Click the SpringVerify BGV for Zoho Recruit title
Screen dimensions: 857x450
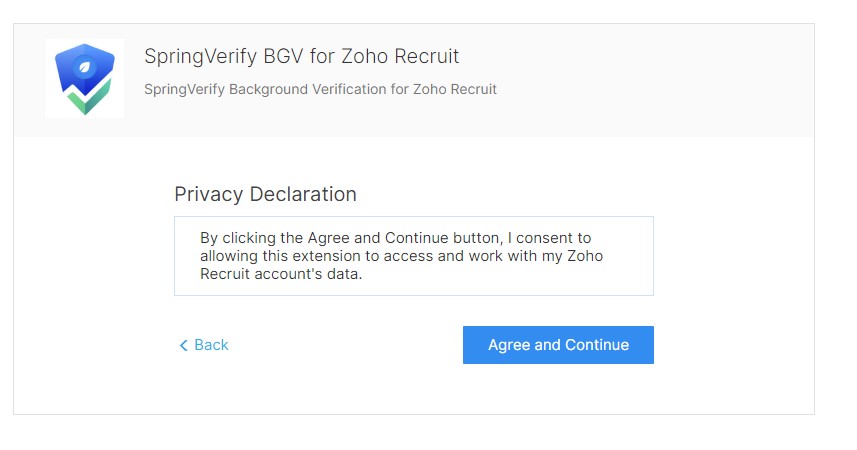tap(302, 56)
